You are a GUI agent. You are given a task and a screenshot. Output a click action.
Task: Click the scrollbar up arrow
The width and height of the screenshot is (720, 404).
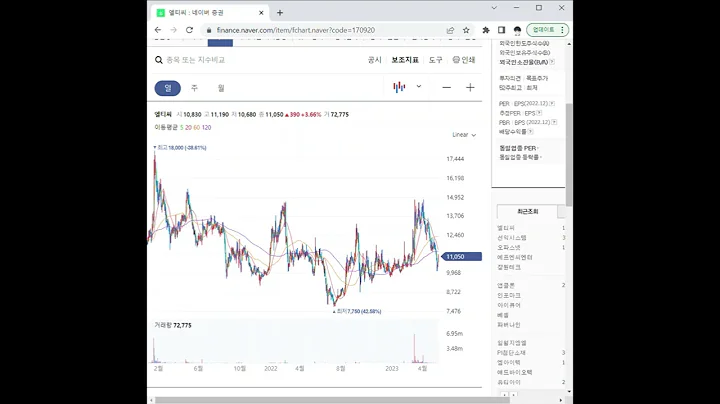tap(569, 44)
